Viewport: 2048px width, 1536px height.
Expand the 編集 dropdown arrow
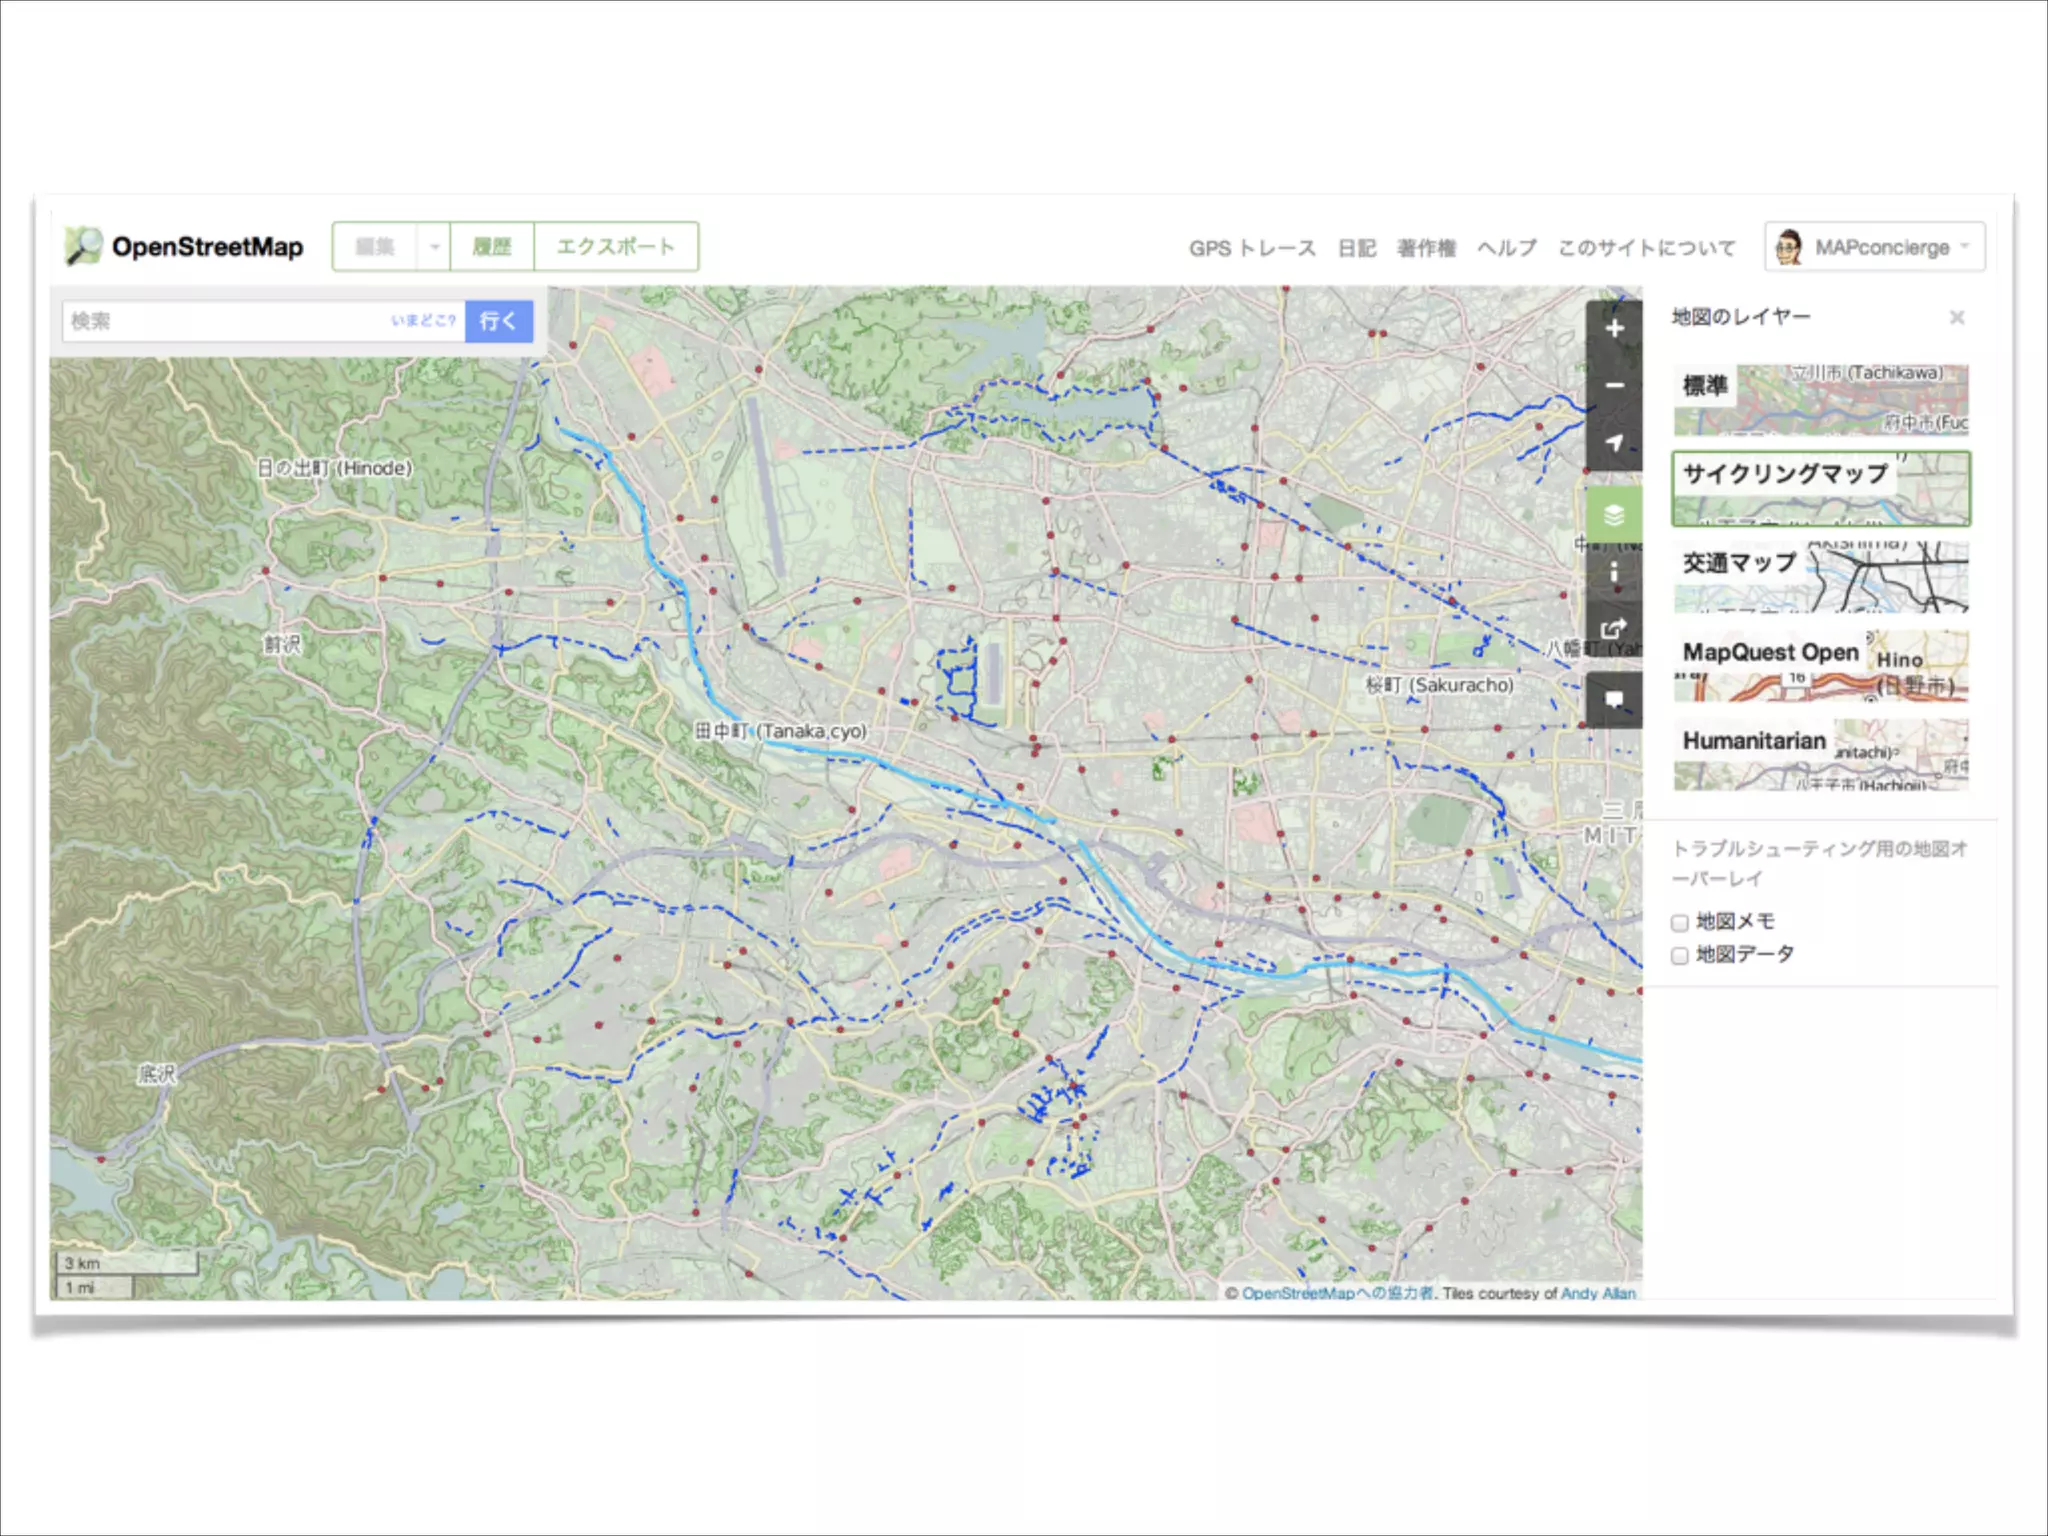[x=434, y=247]
